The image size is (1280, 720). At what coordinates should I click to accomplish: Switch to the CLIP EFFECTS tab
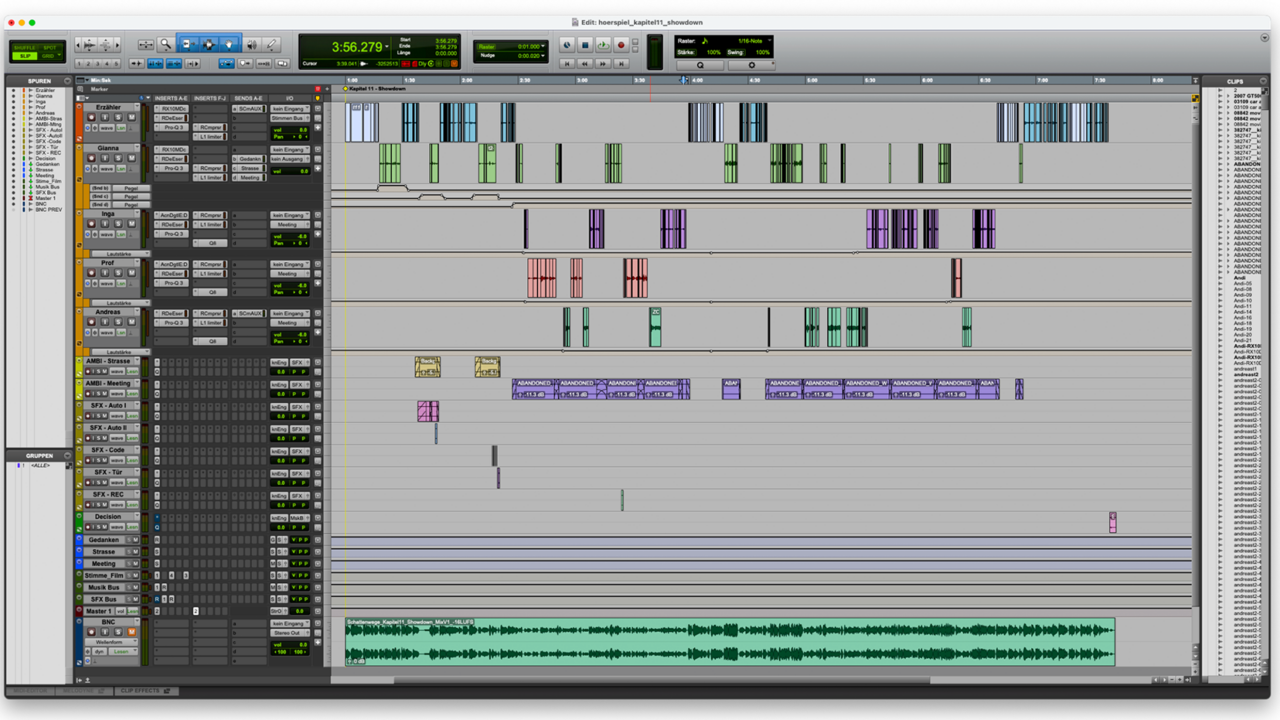[x=147, y=691]
